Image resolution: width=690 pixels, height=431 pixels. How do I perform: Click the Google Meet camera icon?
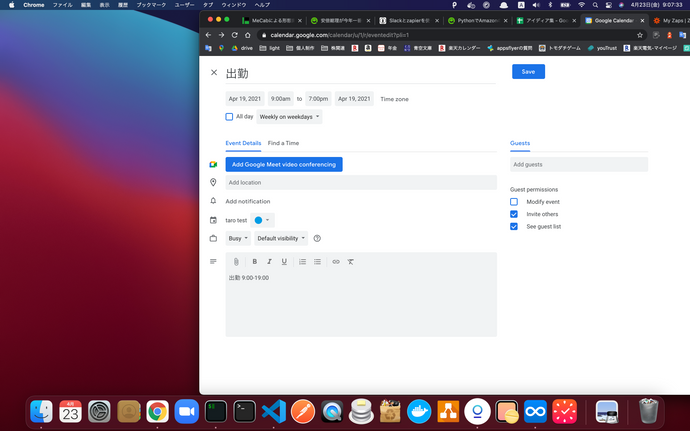[213, 164]
